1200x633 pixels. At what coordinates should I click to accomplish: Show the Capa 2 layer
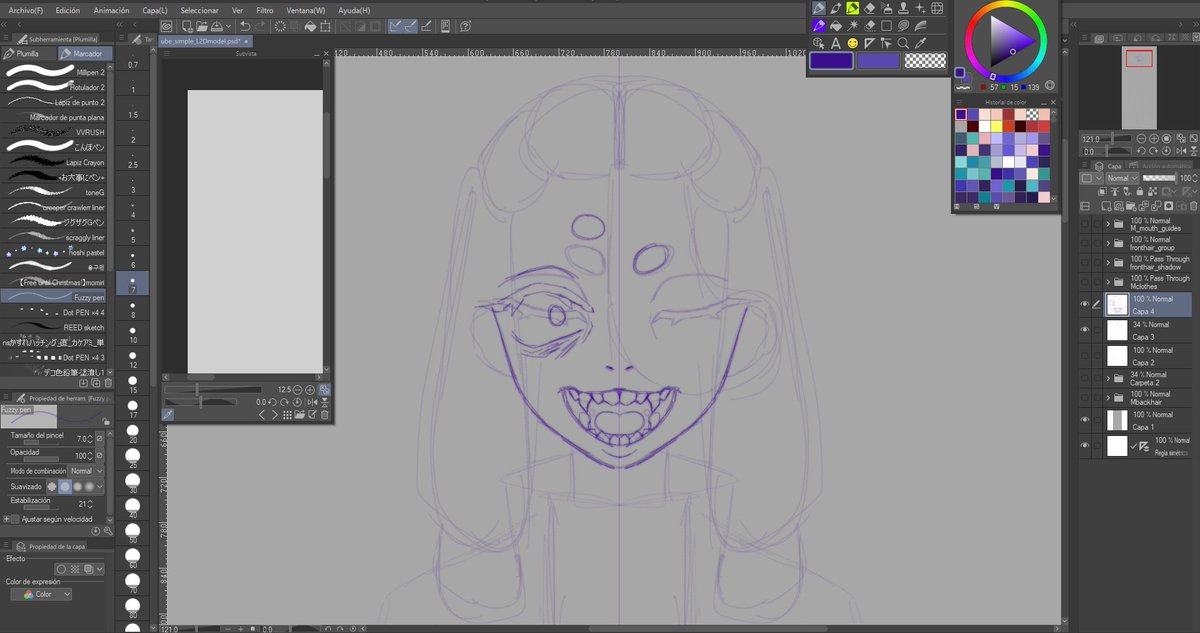point(1085,356)
